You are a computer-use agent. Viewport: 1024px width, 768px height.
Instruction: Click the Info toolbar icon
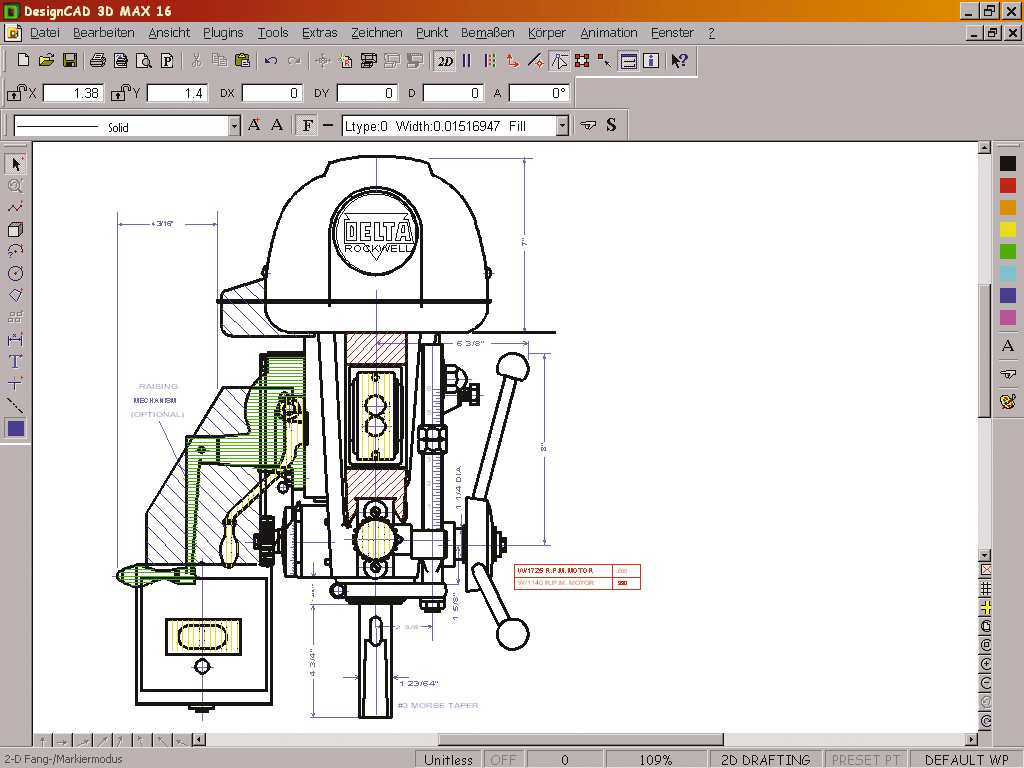click(650, 61)
